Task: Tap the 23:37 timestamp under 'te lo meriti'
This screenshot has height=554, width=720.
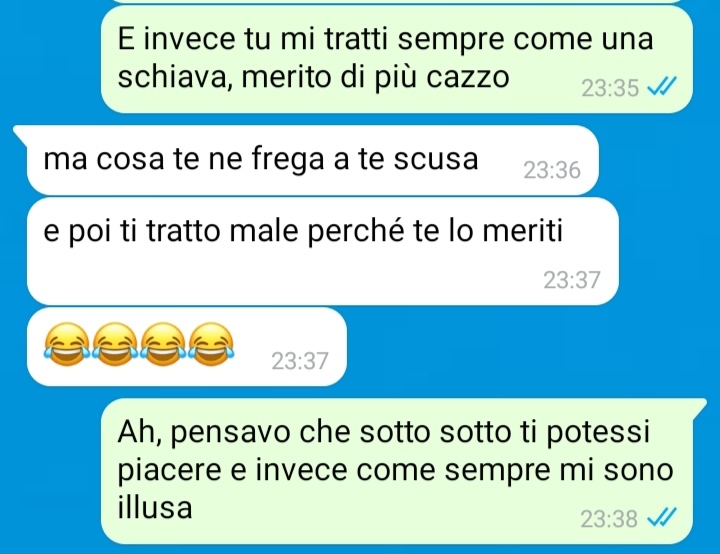Action: click(572, 280)
